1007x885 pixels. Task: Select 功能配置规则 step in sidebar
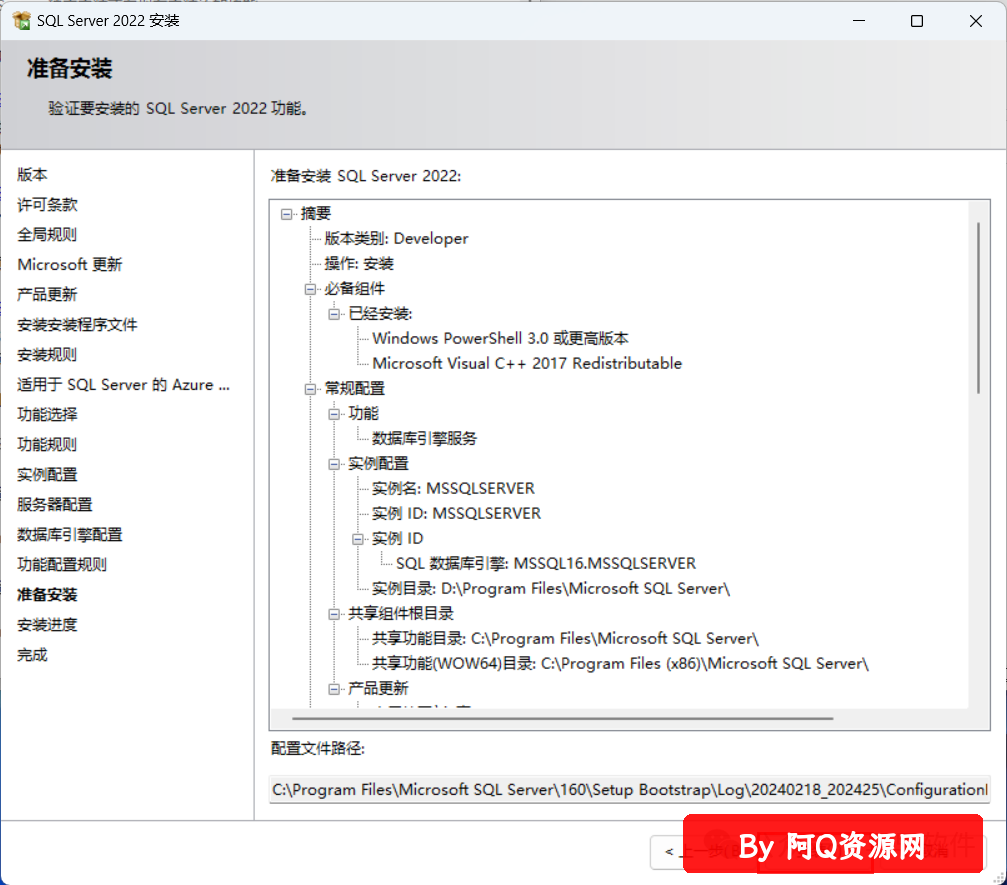point(62,565)
